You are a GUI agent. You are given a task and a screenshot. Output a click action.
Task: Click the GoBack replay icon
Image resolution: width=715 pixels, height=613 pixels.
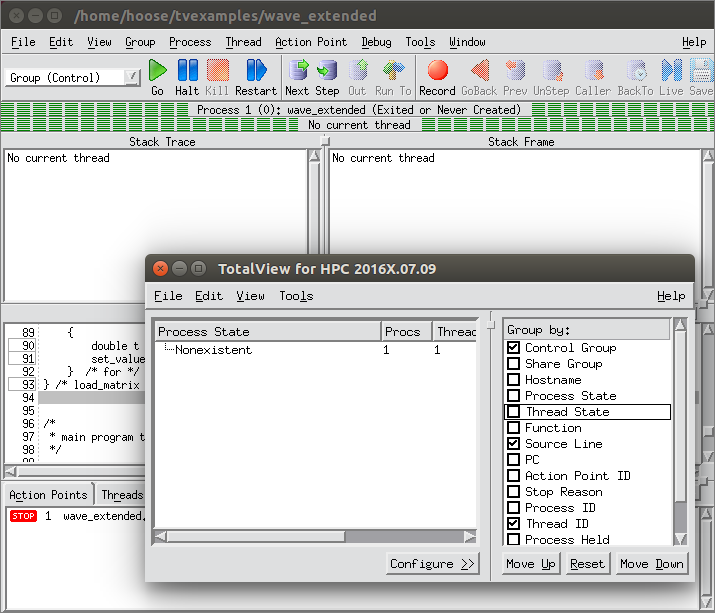tap(479, 70)
